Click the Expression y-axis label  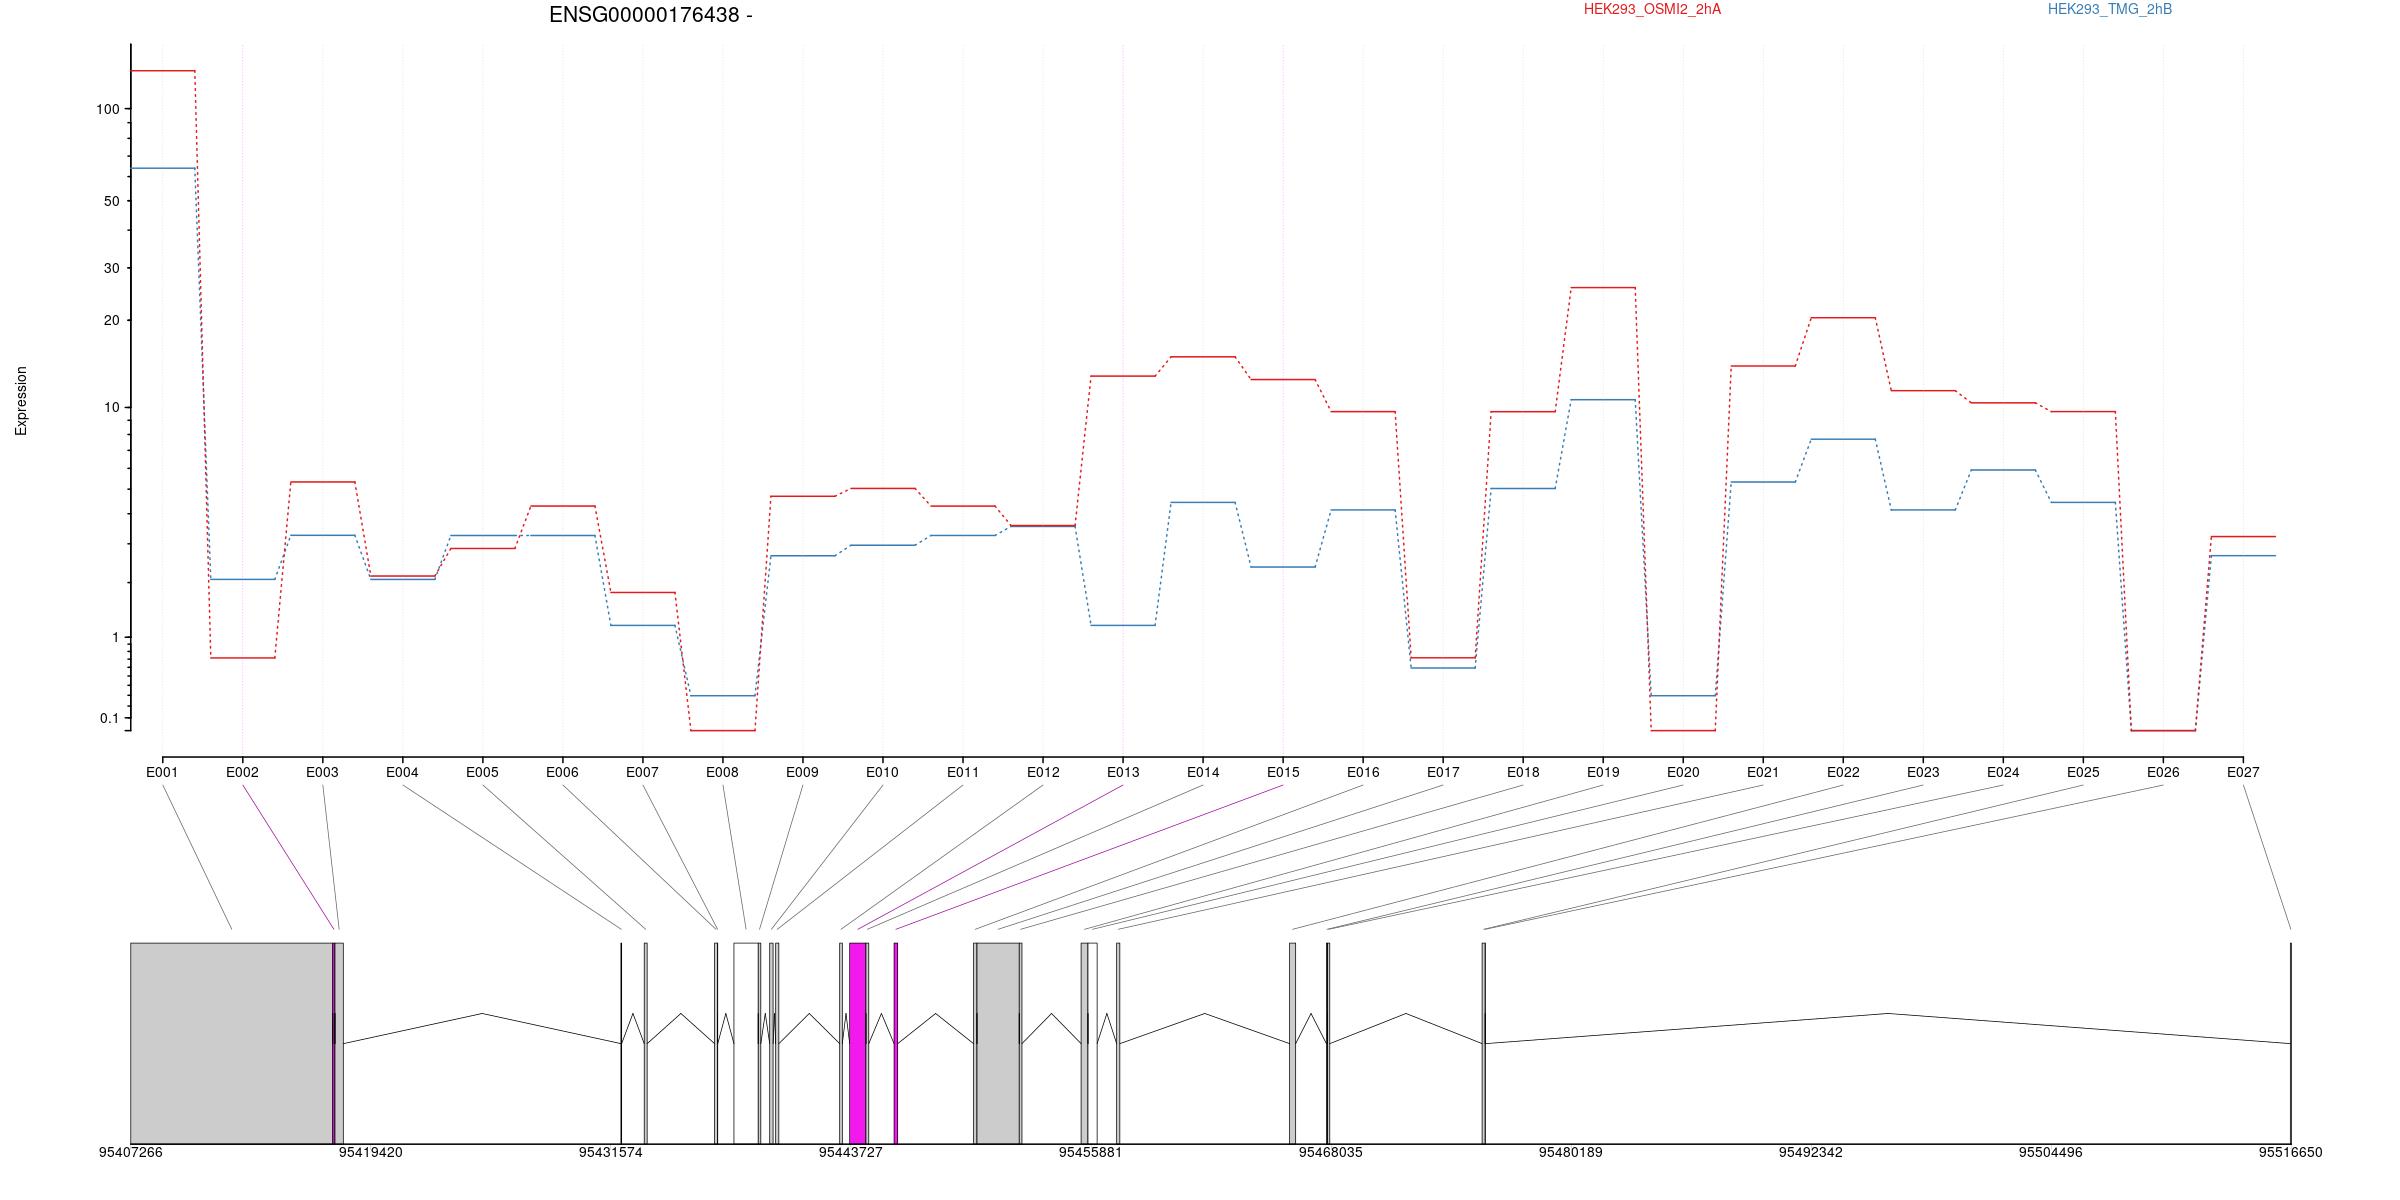click(21, 401)
